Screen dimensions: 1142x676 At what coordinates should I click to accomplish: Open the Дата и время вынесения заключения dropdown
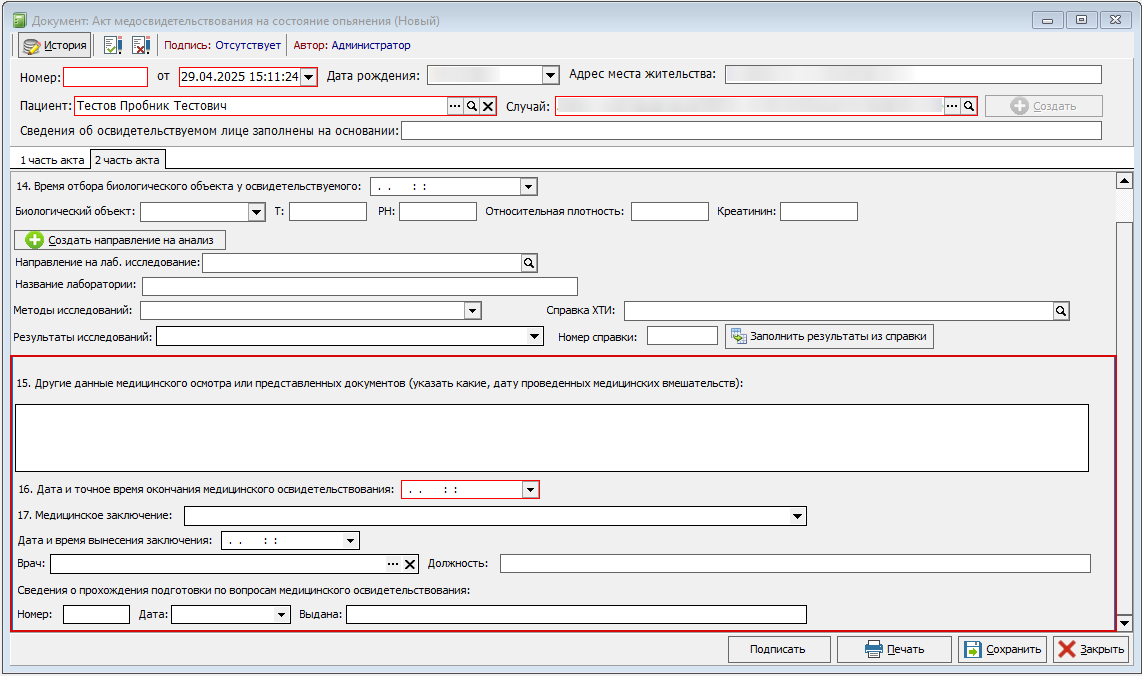(351, 541)
